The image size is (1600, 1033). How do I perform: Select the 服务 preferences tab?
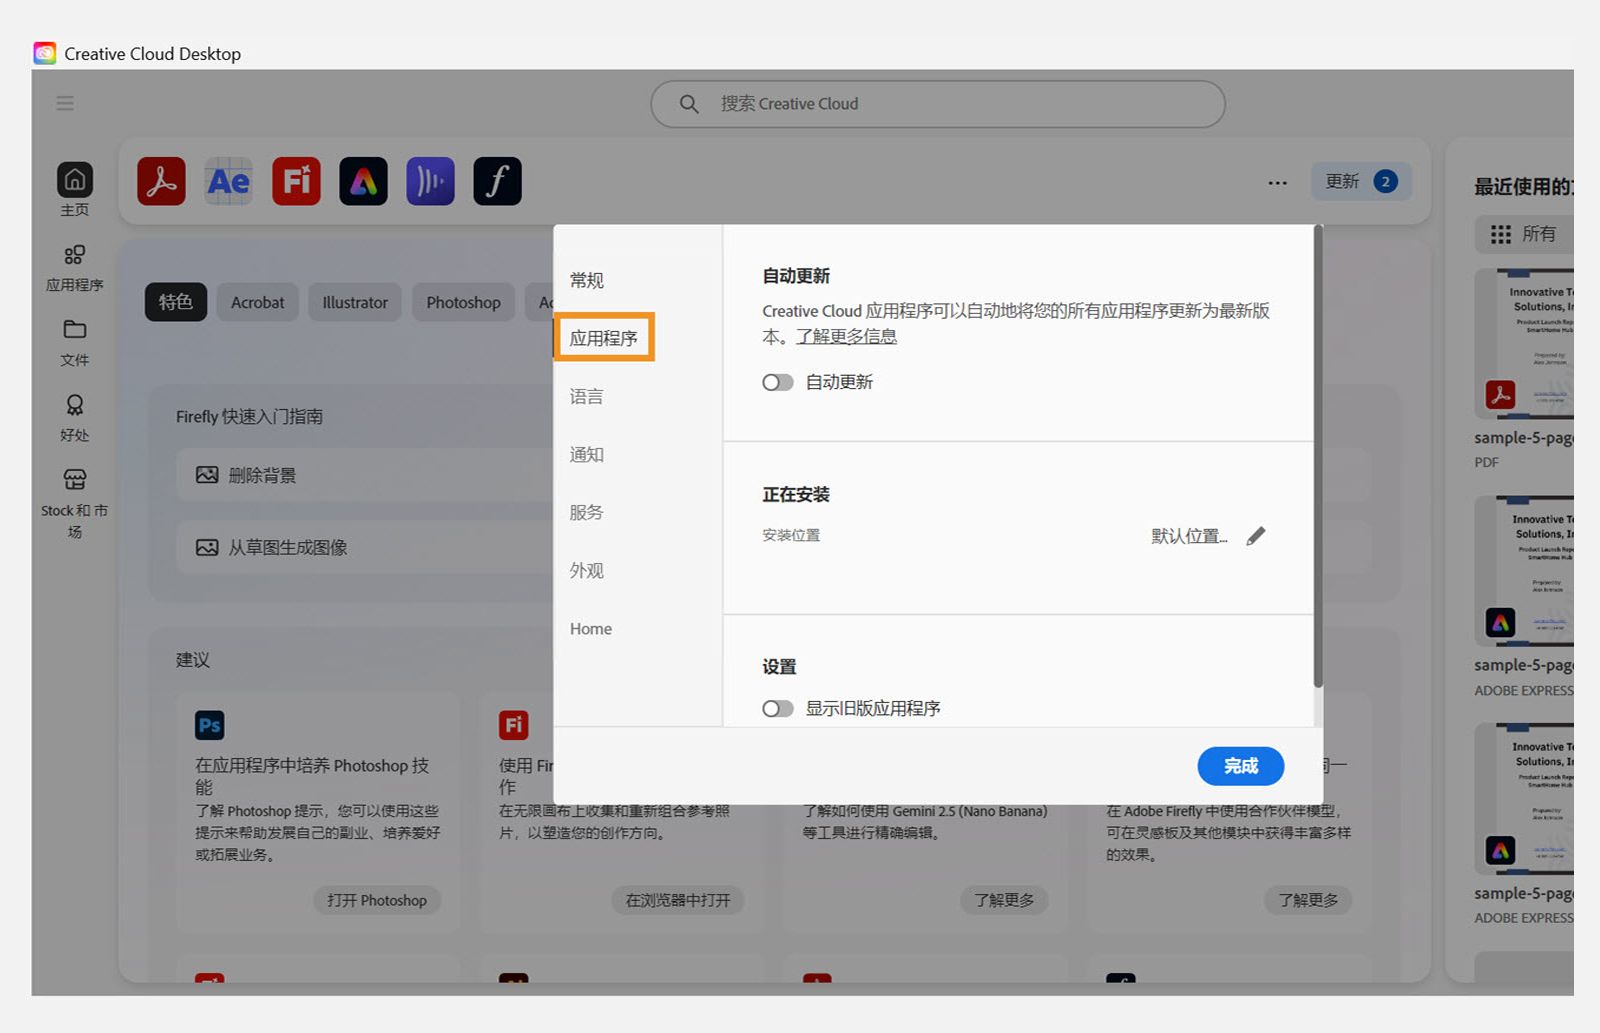coord(587,512)
